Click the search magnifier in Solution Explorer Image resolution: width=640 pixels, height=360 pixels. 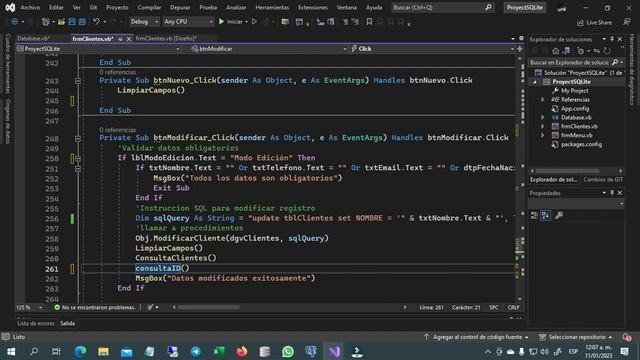[615, 62]
